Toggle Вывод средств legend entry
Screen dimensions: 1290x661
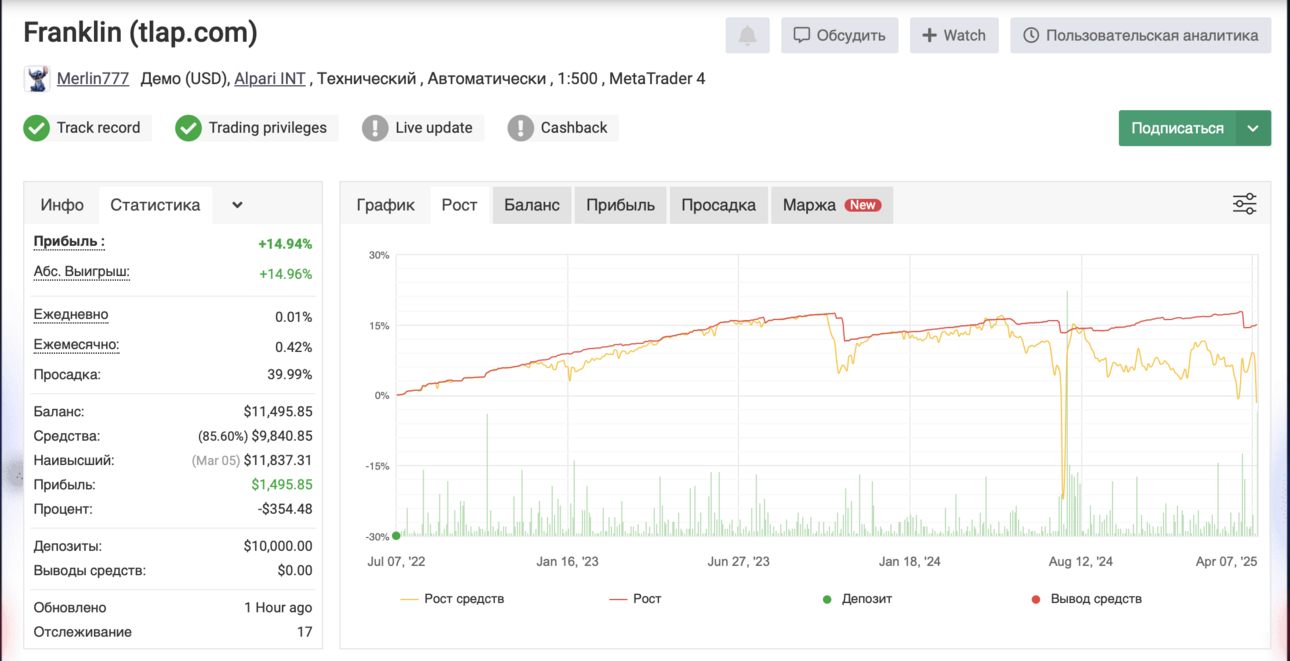click(x=1086, y=599)
